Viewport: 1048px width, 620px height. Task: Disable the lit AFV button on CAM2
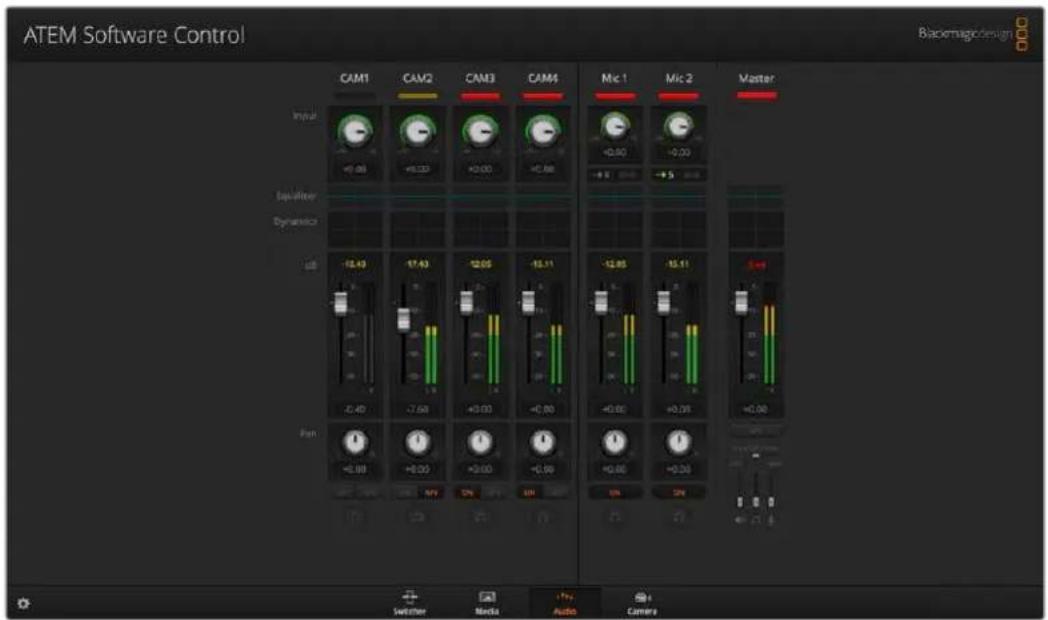pos(431,492)
